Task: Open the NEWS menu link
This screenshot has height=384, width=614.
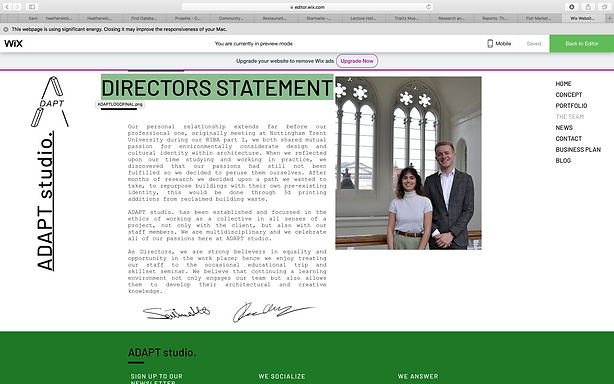Action: [564, 128]
